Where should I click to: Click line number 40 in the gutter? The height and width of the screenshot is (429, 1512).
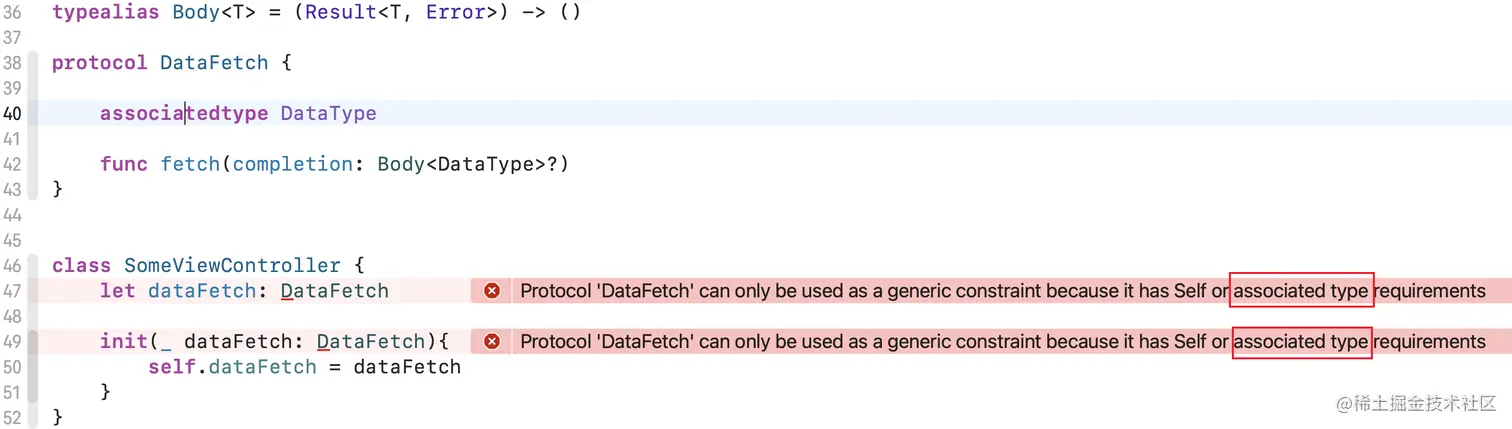click(12, 114)
